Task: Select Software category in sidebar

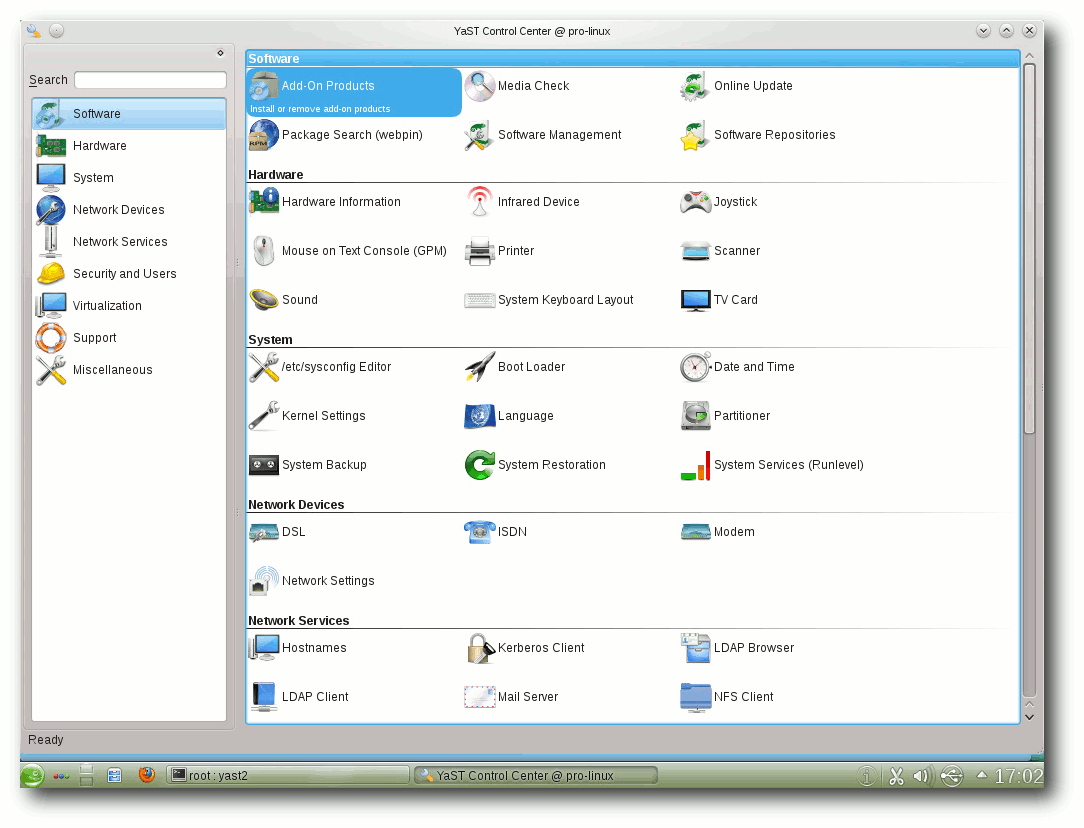Action: tap(129, 114)
